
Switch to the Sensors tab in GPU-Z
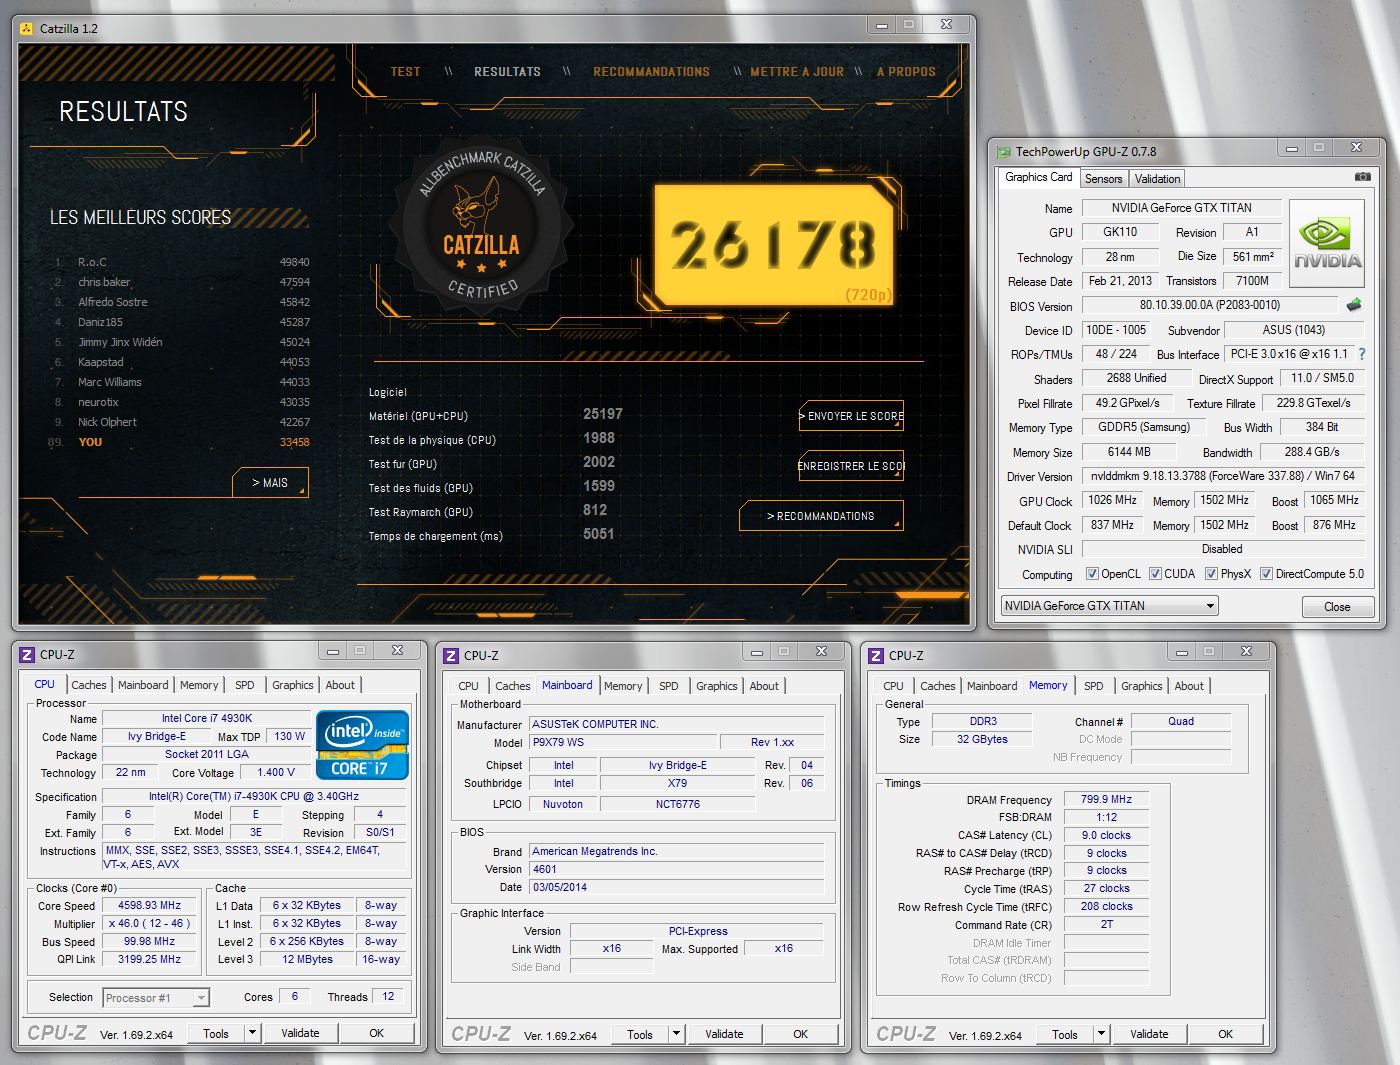tap(1104, 179)
